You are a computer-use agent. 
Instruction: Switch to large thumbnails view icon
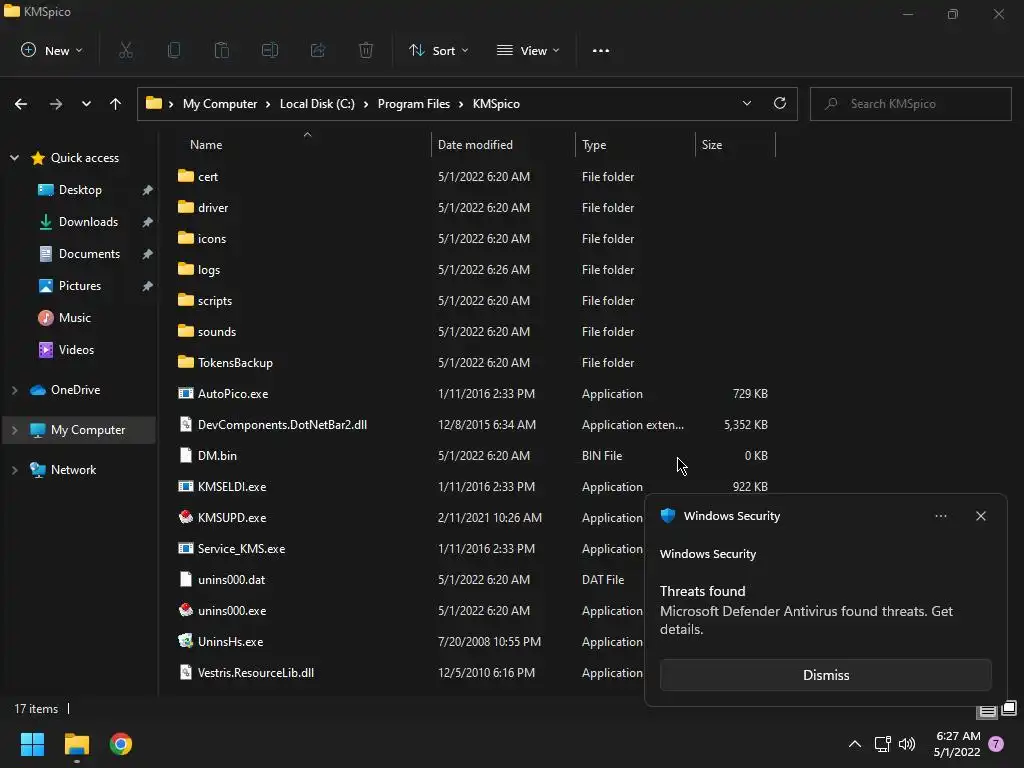[x=1009, y=709]
